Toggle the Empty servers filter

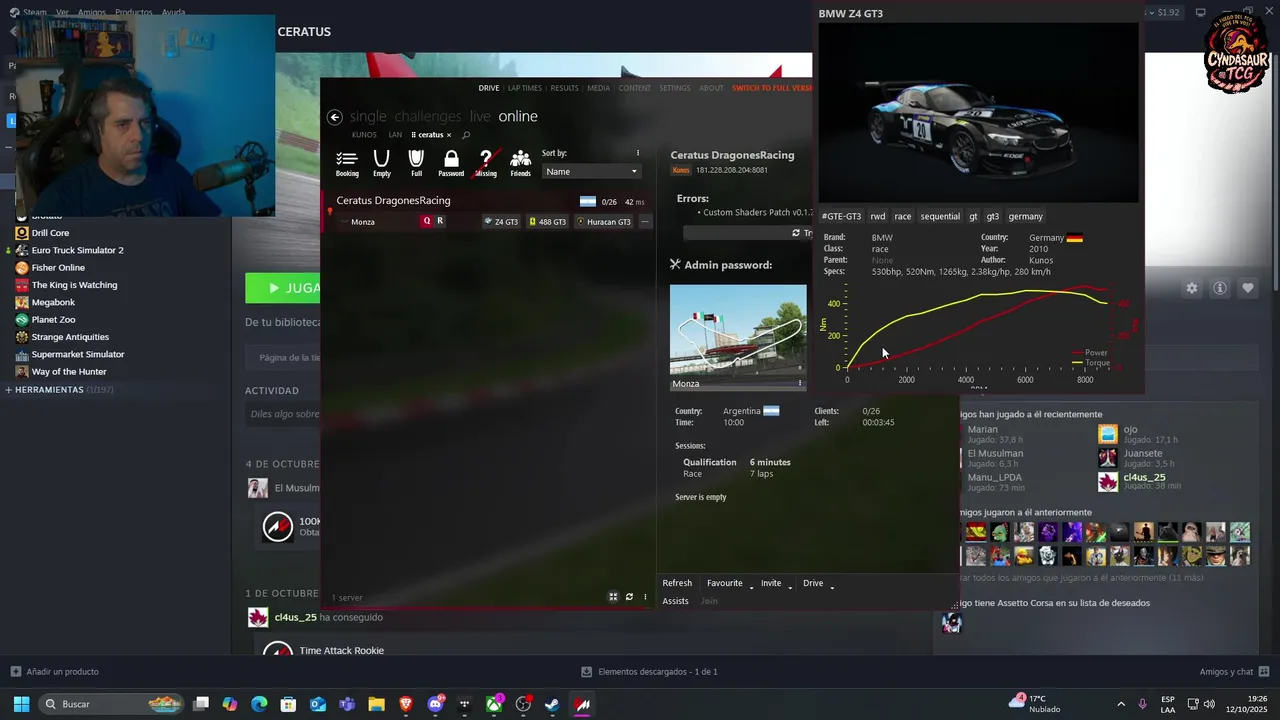[x=382, y=163]
